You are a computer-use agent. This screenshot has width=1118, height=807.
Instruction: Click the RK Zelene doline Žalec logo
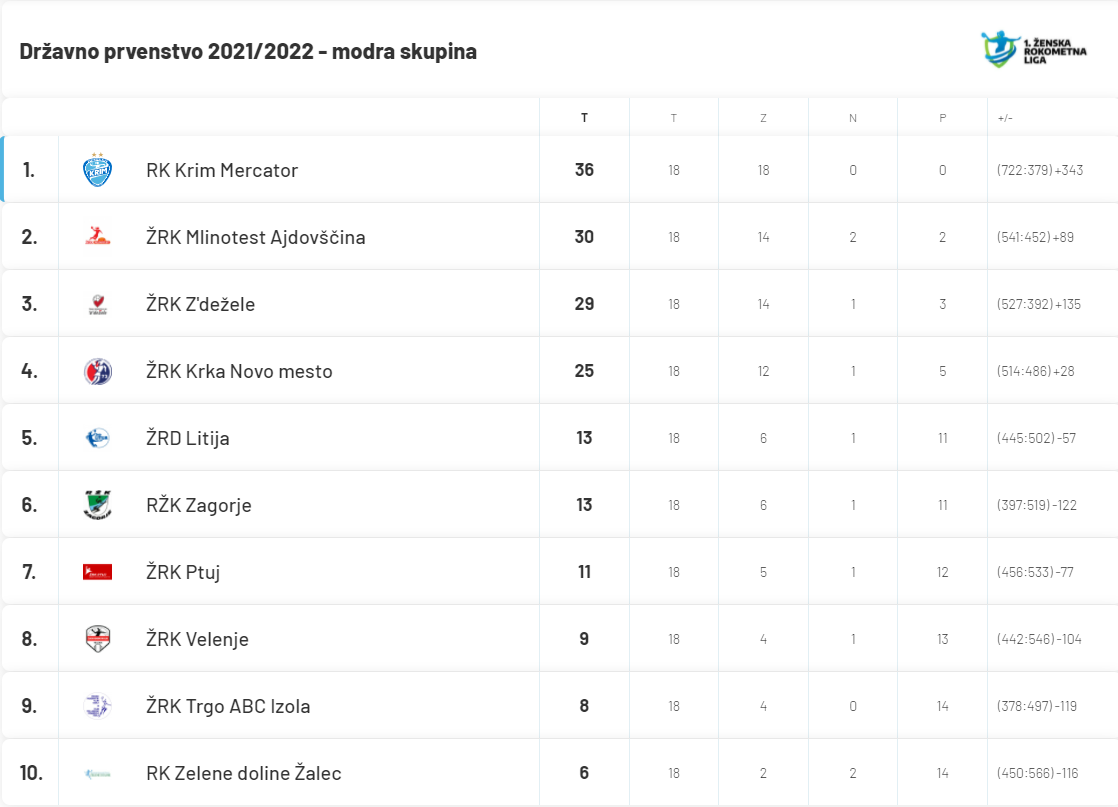point(98,773)
